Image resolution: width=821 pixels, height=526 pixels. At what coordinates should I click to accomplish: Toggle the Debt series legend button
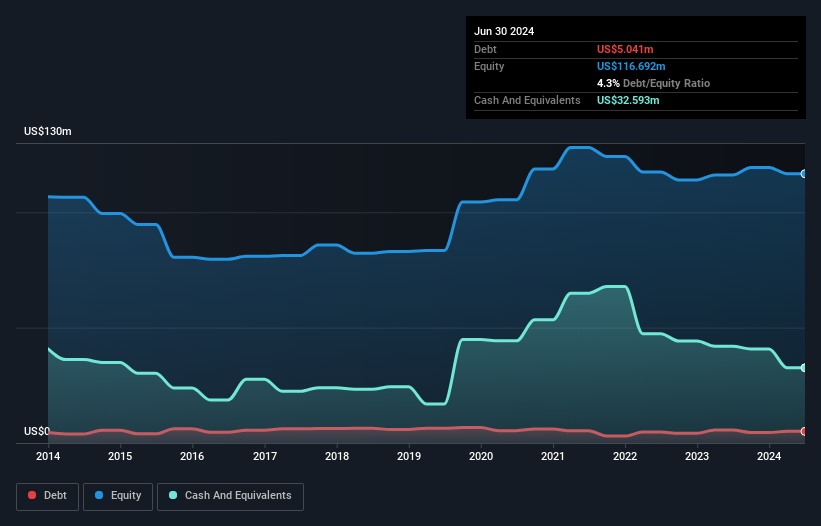[47, 496]
